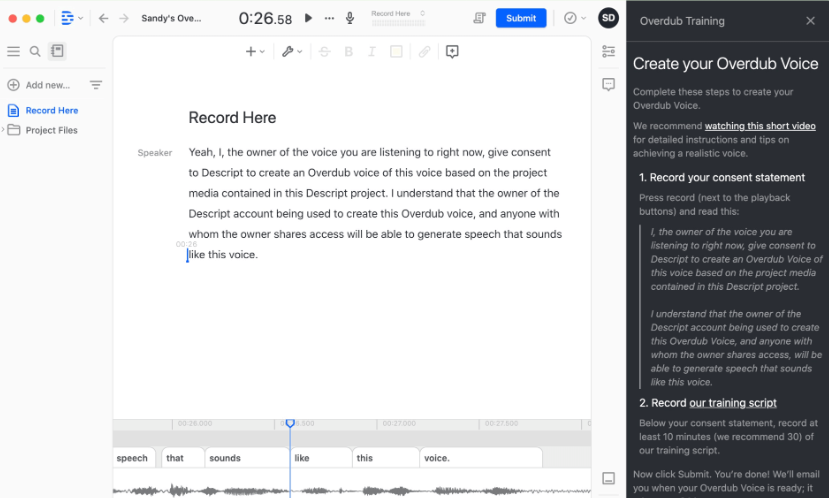Open the Descript app menu logo
This screenshot has height=498, width=829.
(x=67, y=18)
